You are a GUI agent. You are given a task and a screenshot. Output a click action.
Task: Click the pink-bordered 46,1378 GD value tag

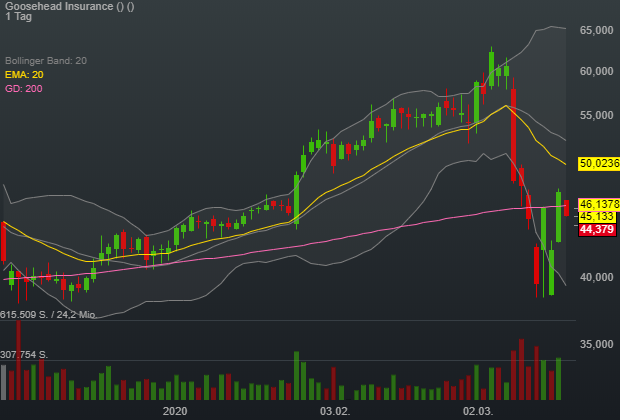click(x=599, y=204)
